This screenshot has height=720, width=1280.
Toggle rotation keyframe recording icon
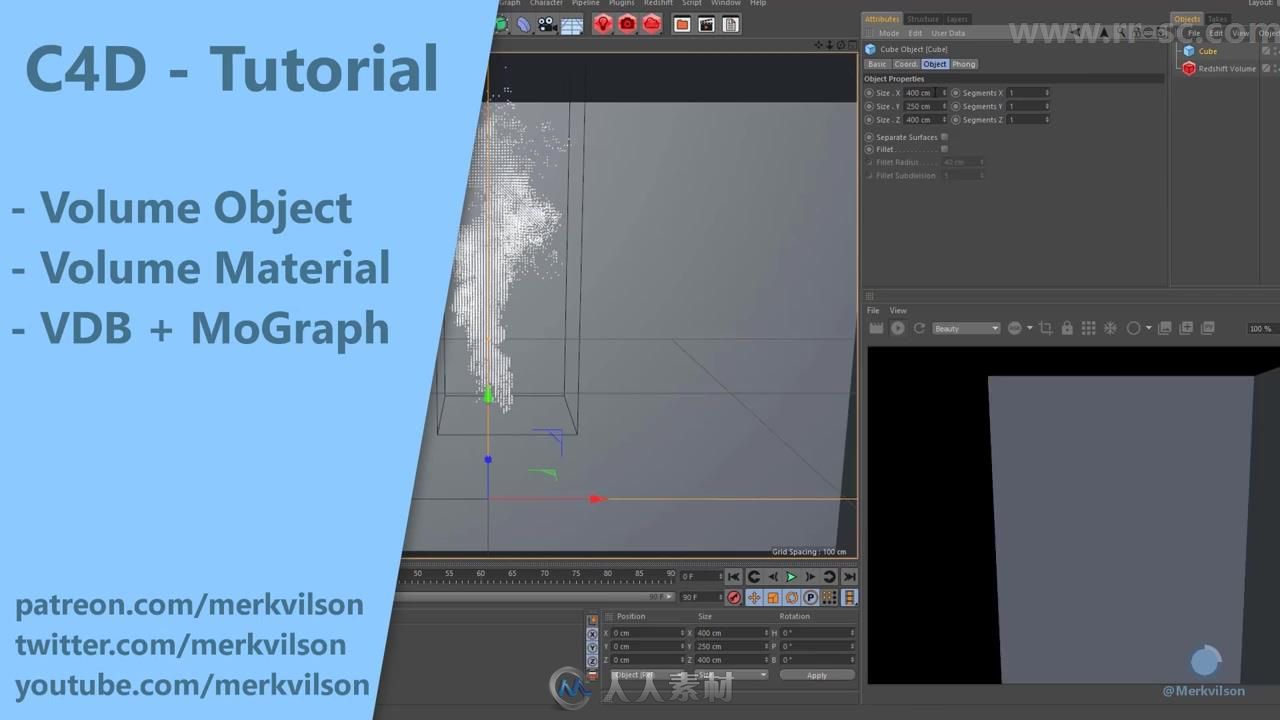pos(791,598)
